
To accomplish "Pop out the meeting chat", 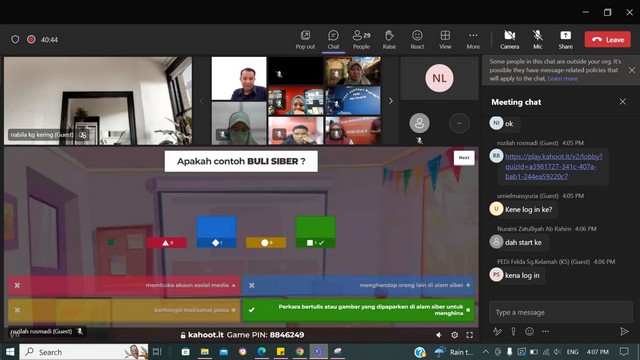I will pos(305,40).
